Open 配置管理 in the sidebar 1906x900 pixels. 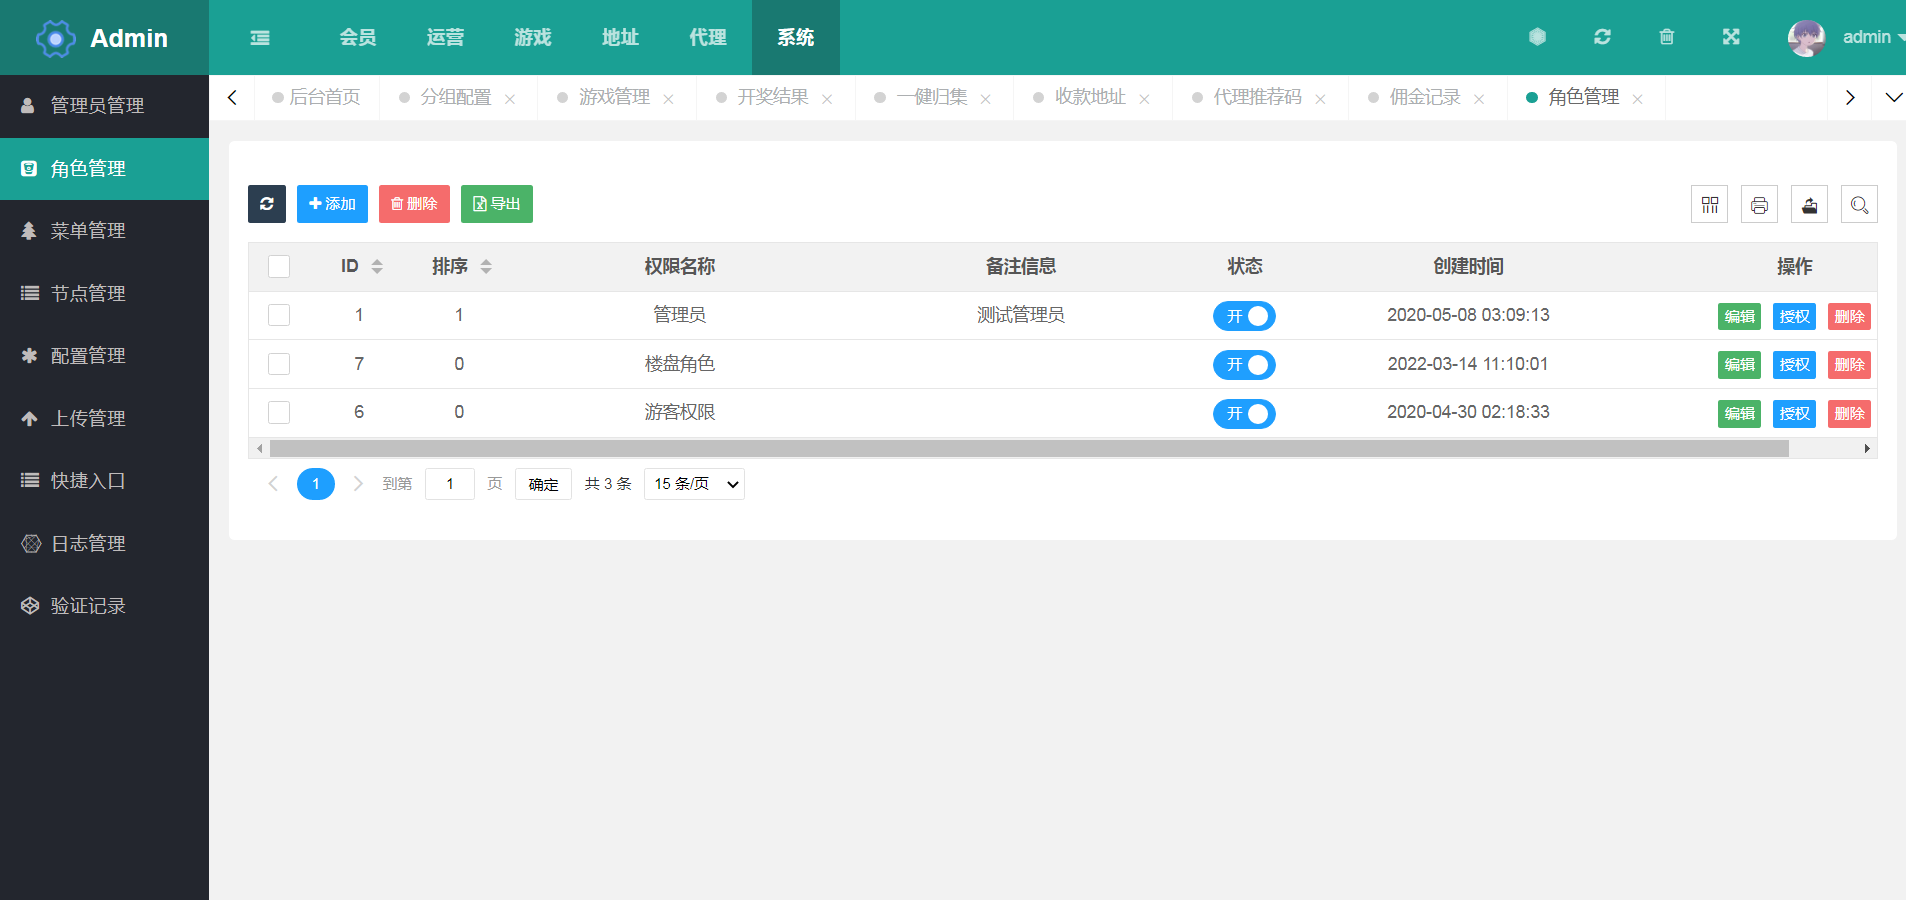tap(104, 356)
